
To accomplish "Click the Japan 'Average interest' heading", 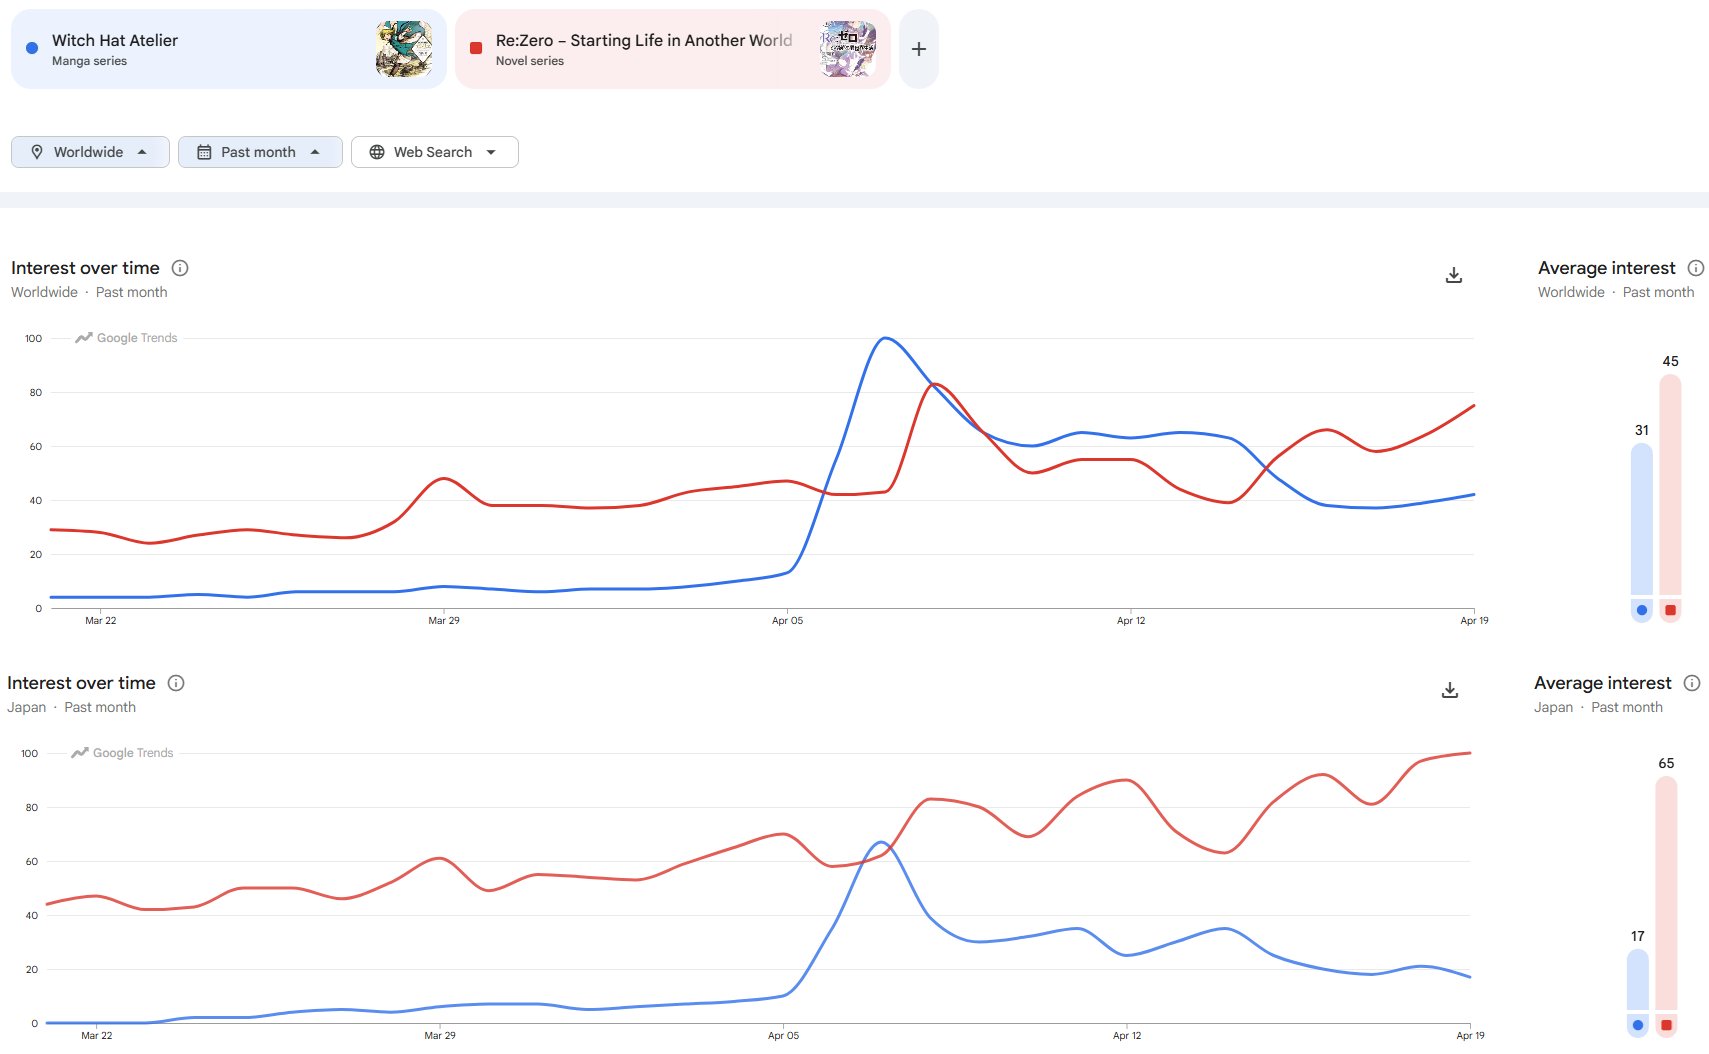I will point(1603,683).
